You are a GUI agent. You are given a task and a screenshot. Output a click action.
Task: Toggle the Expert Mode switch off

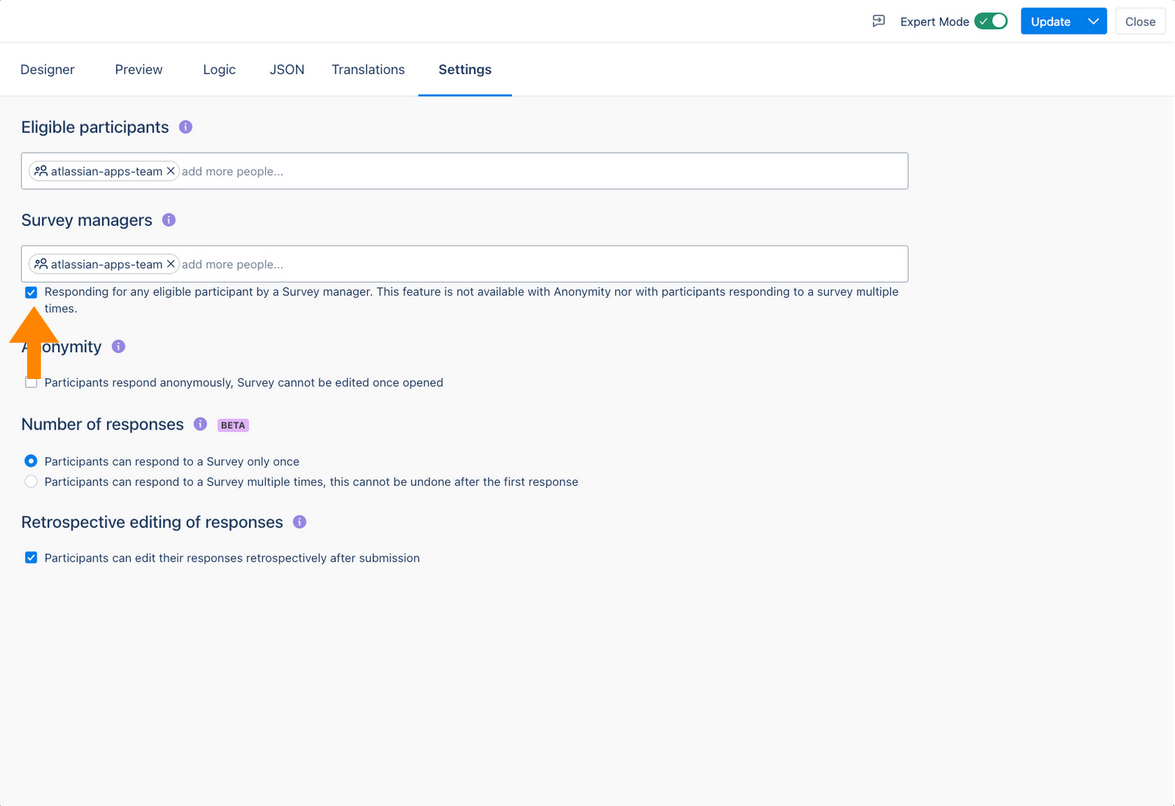991,21
